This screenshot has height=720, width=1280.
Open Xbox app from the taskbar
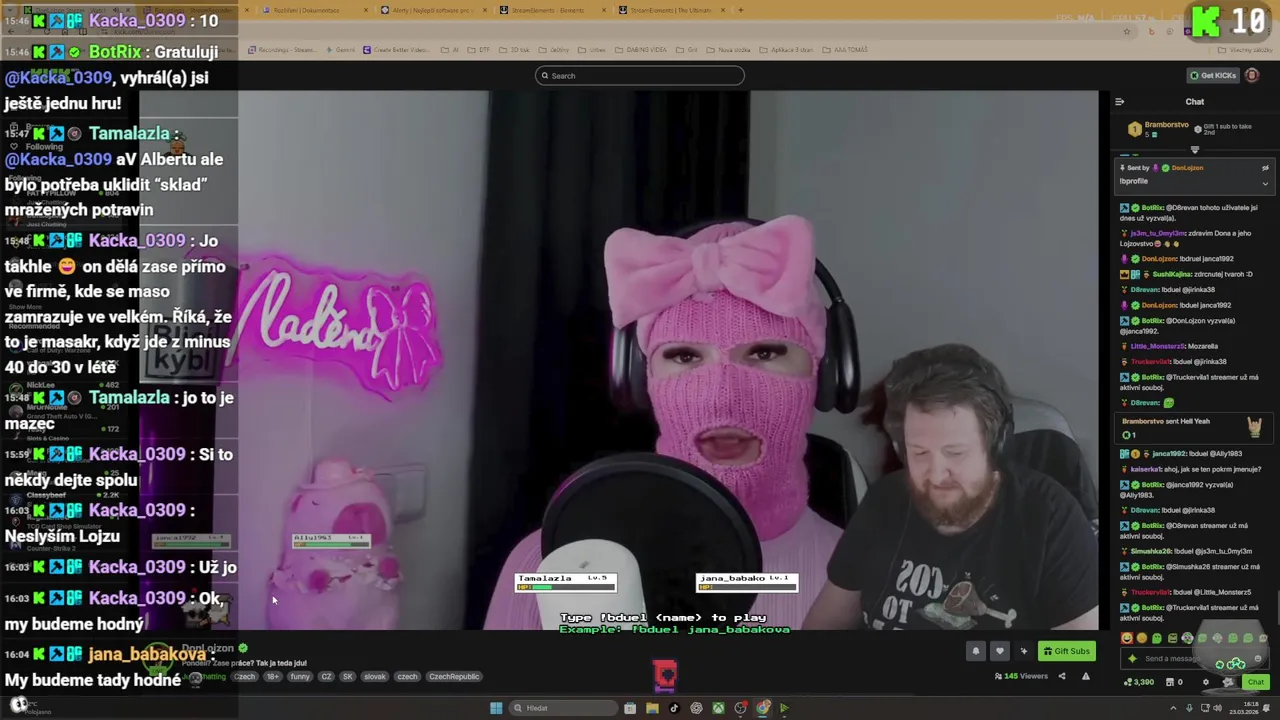(718, 708)
